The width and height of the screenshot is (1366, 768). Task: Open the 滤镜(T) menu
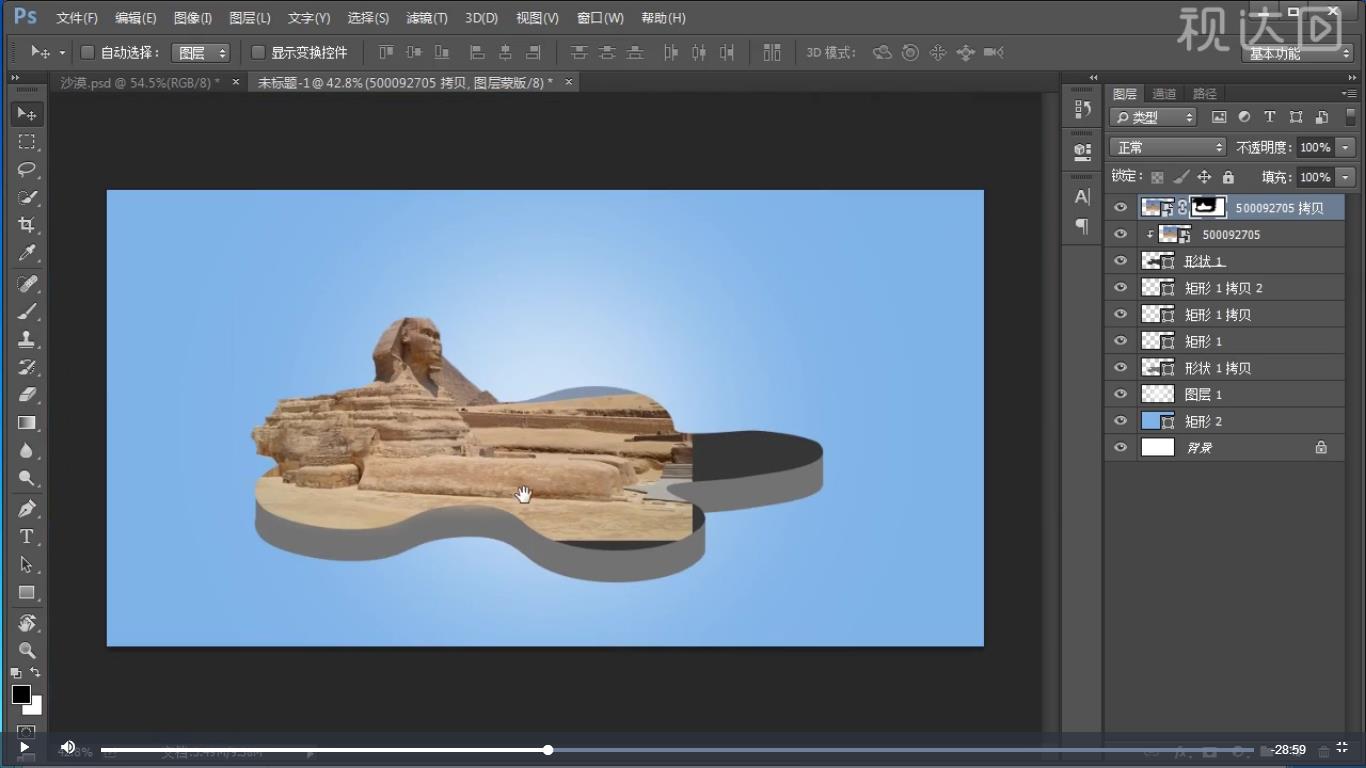[x=427, y=18]
